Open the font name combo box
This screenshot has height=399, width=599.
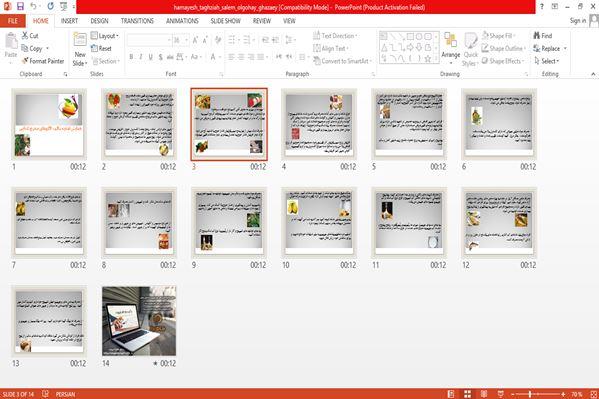149,40
